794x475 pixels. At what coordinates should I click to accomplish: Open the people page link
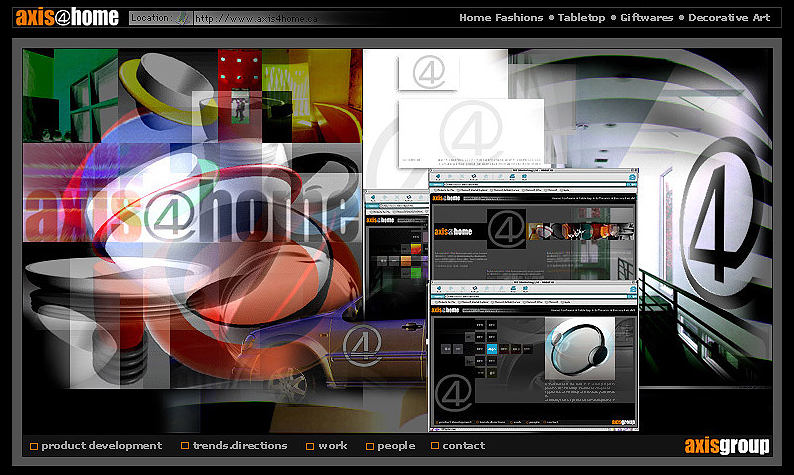(390, 446)
